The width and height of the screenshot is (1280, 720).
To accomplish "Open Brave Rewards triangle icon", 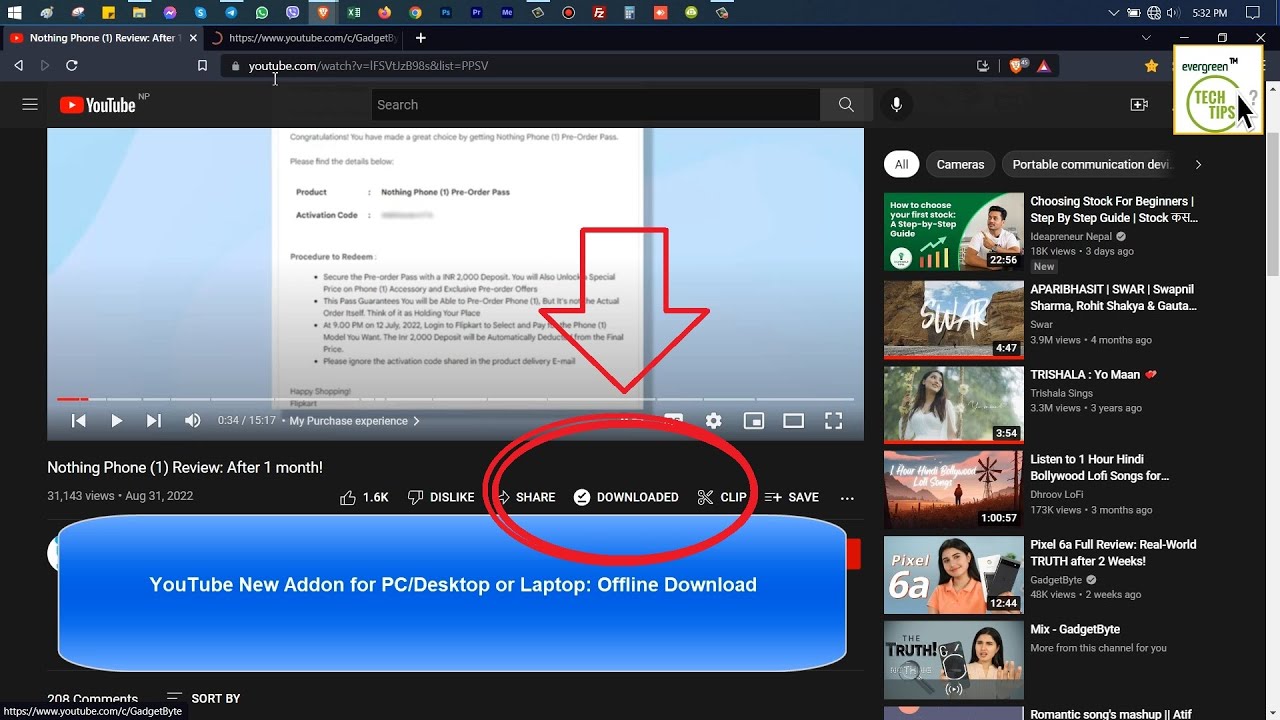I will [x=1044, y=66].
